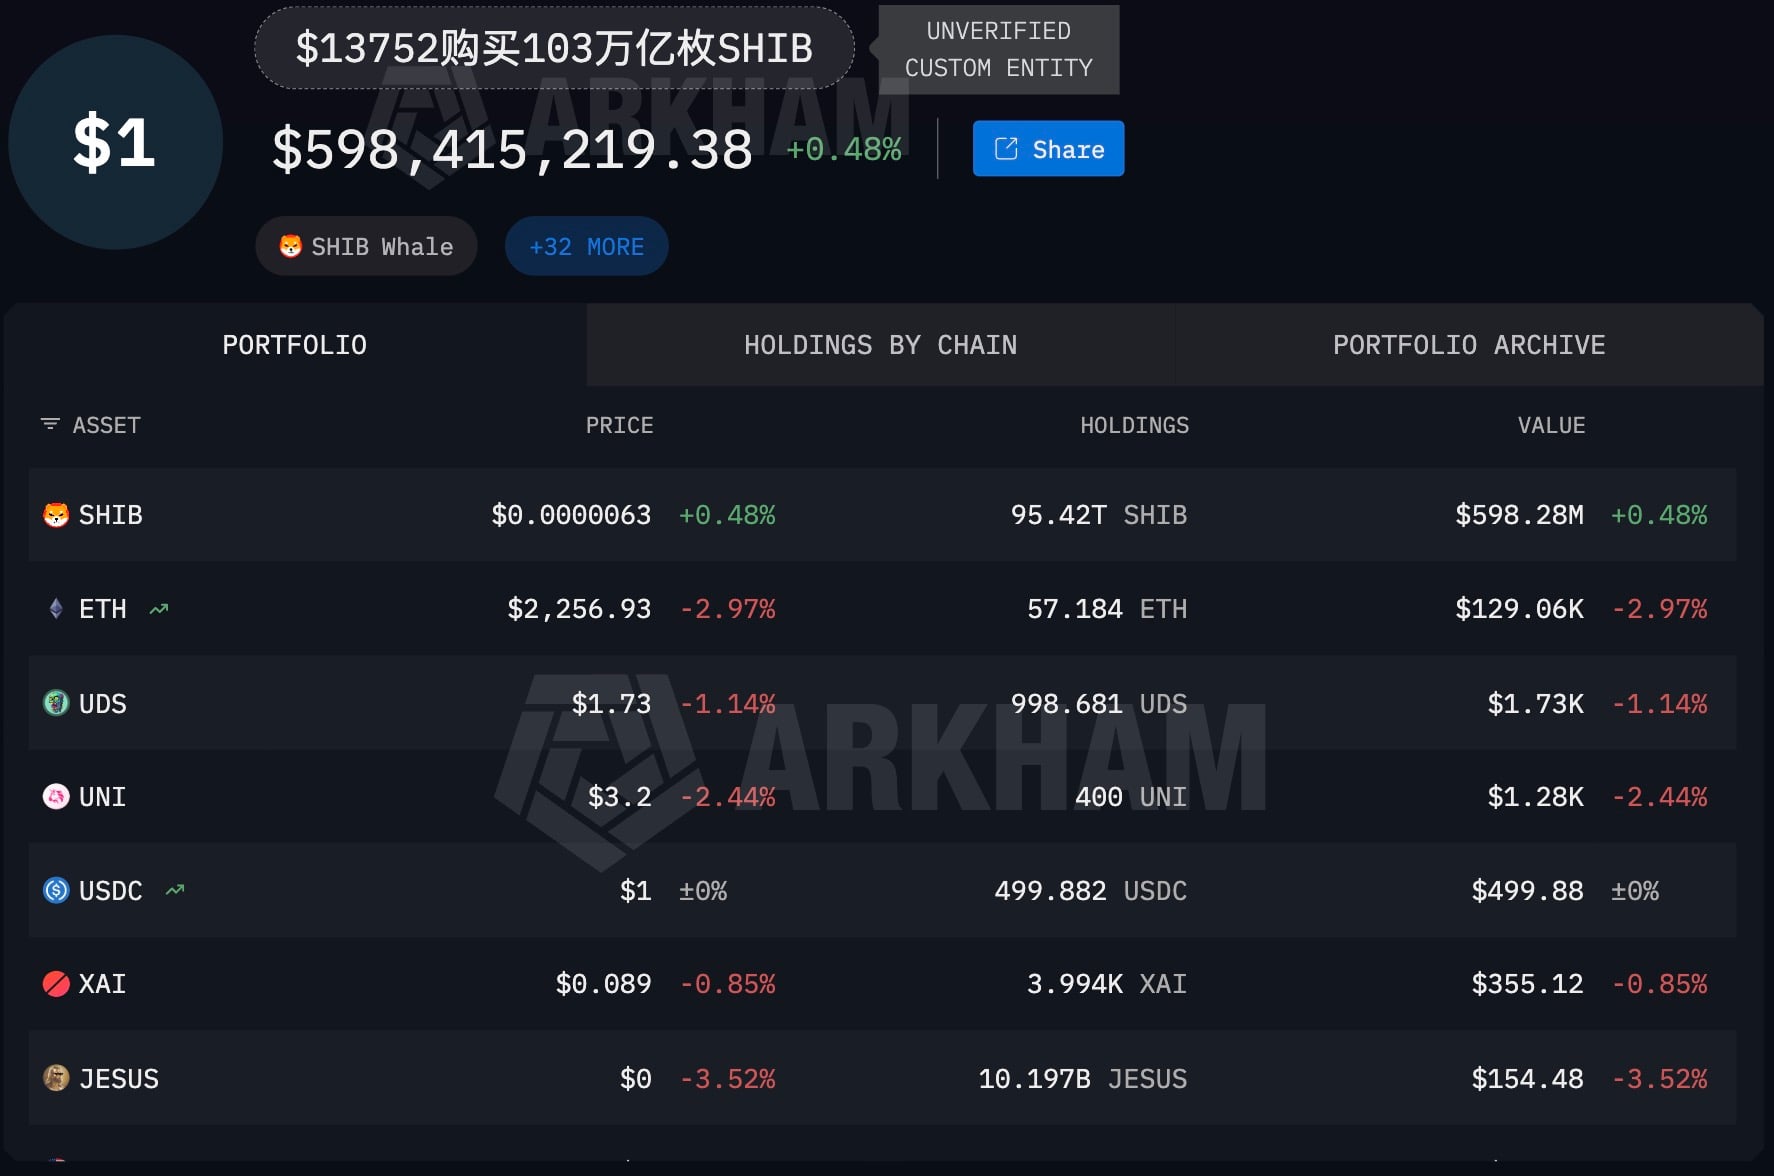Open the ASSET filter icon

pos(50,424)
